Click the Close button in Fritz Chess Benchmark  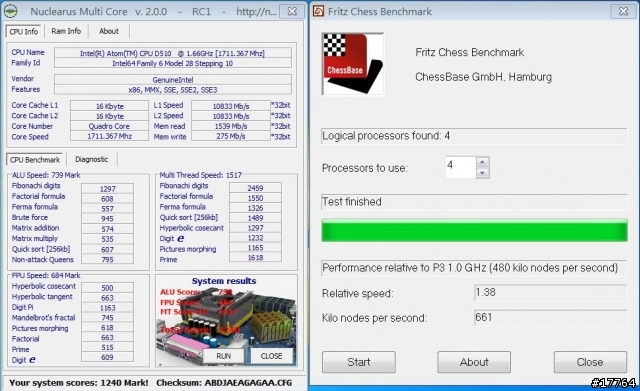(x=590, y=362)
